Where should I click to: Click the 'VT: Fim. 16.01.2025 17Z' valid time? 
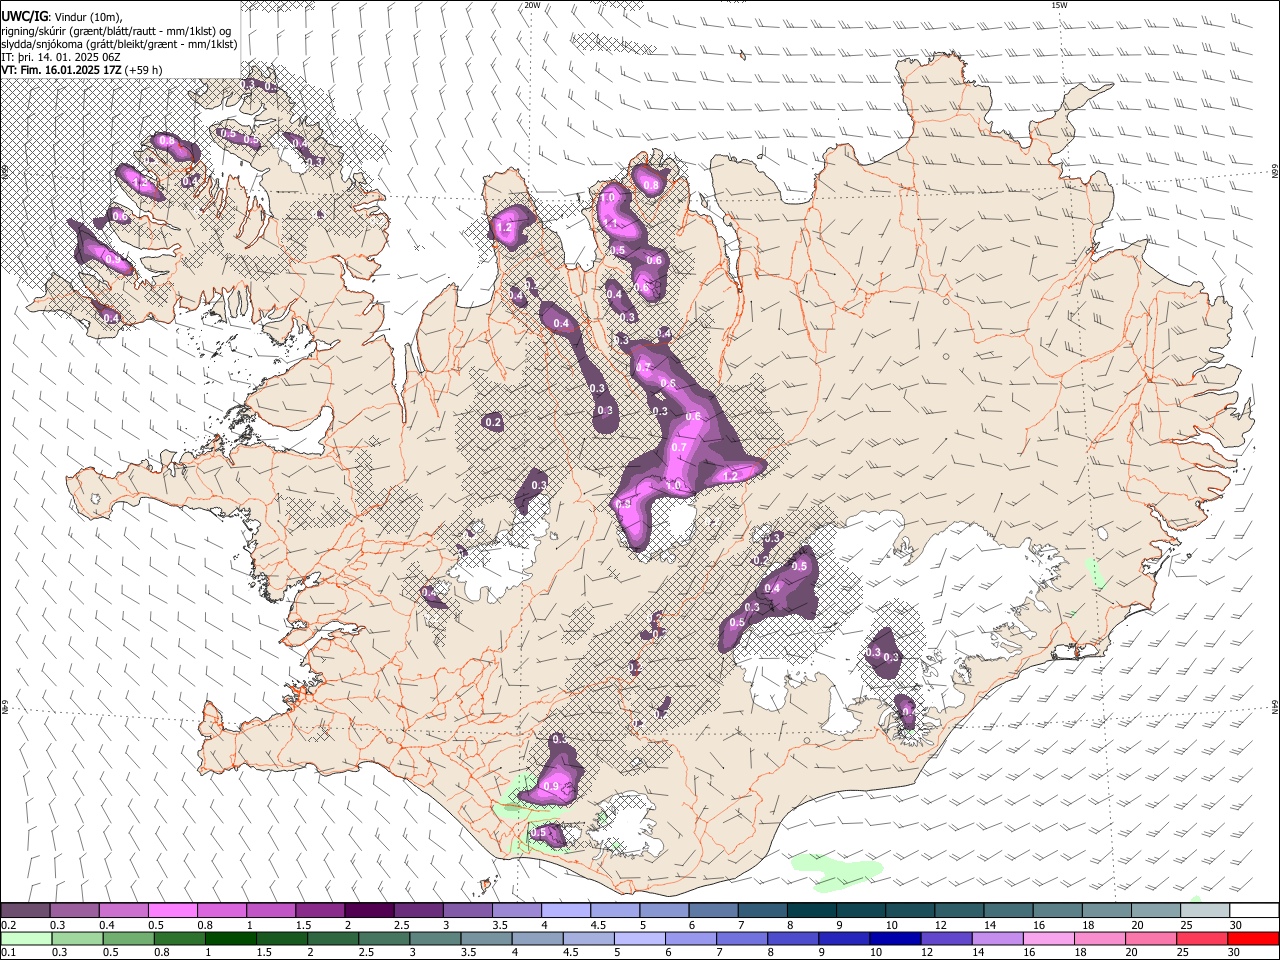[62, 70]
